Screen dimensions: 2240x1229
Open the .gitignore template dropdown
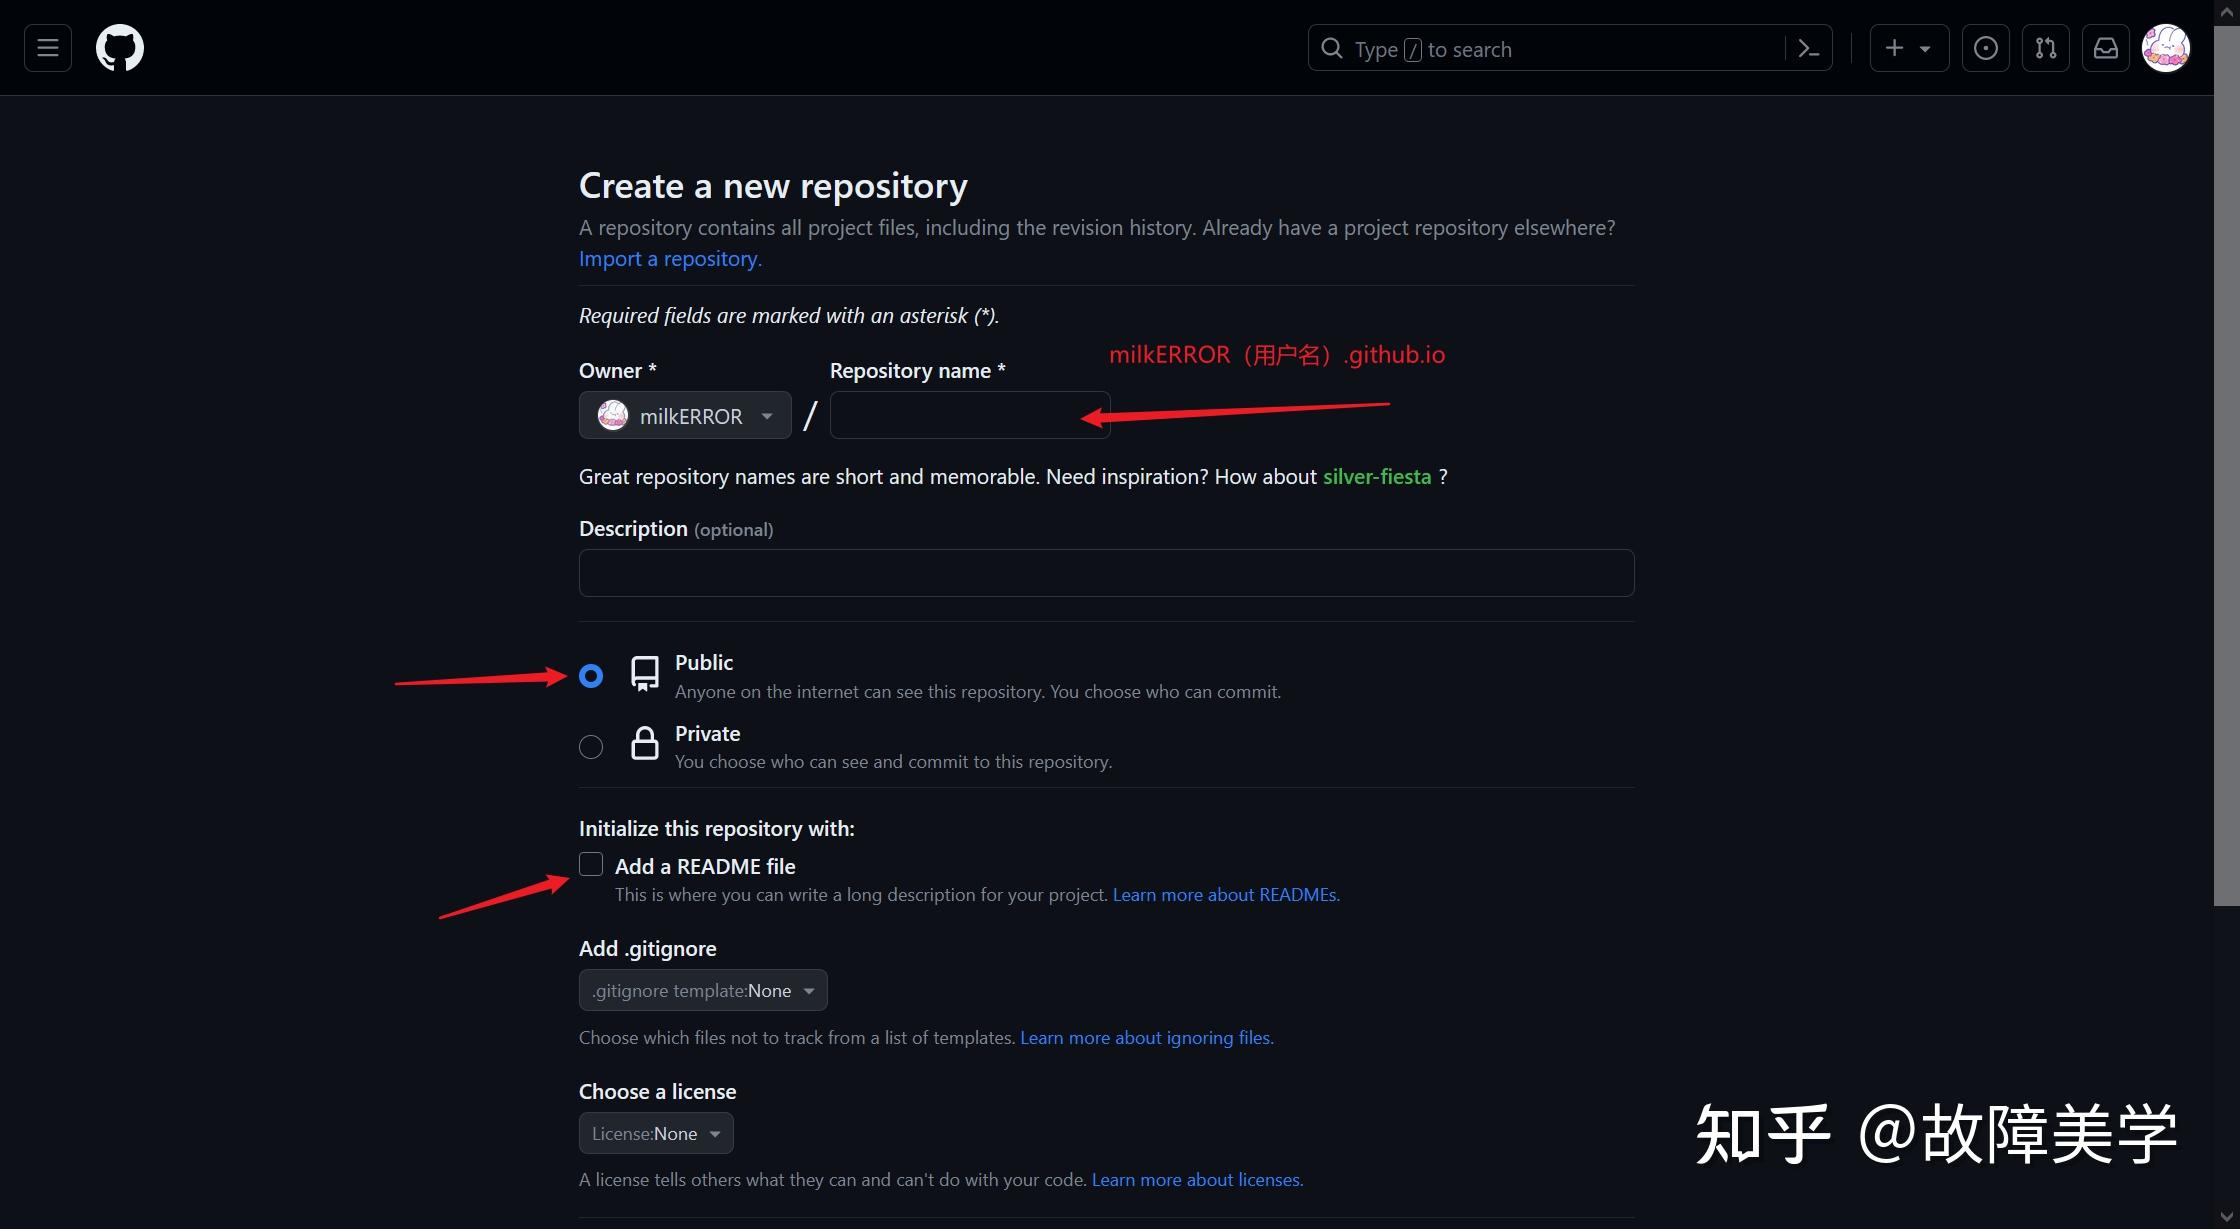(702, 990)
